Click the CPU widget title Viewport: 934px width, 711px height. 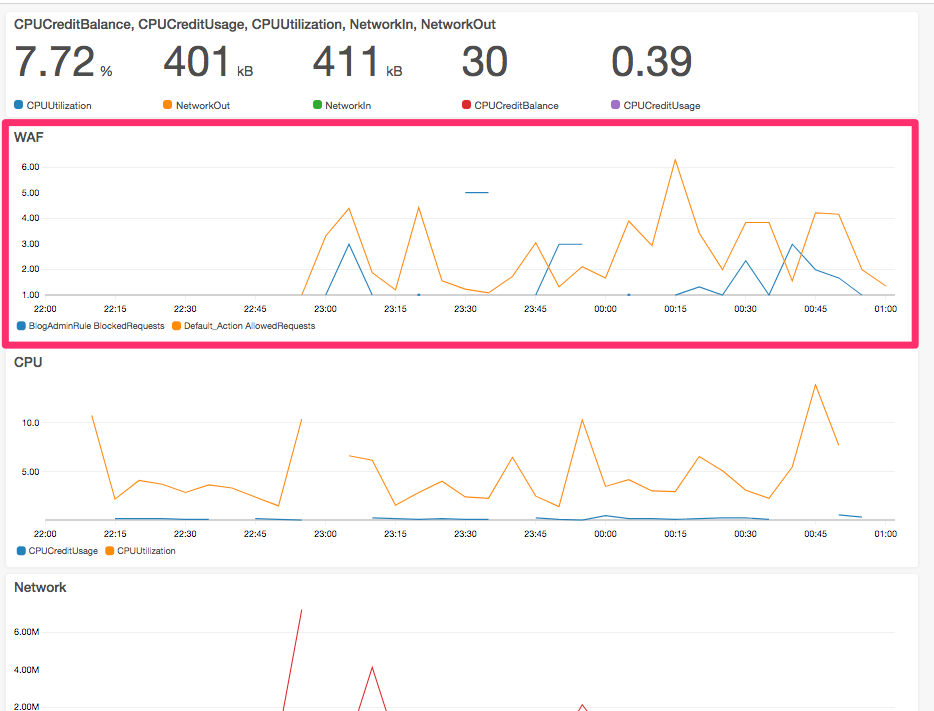(x=28, y=363)
